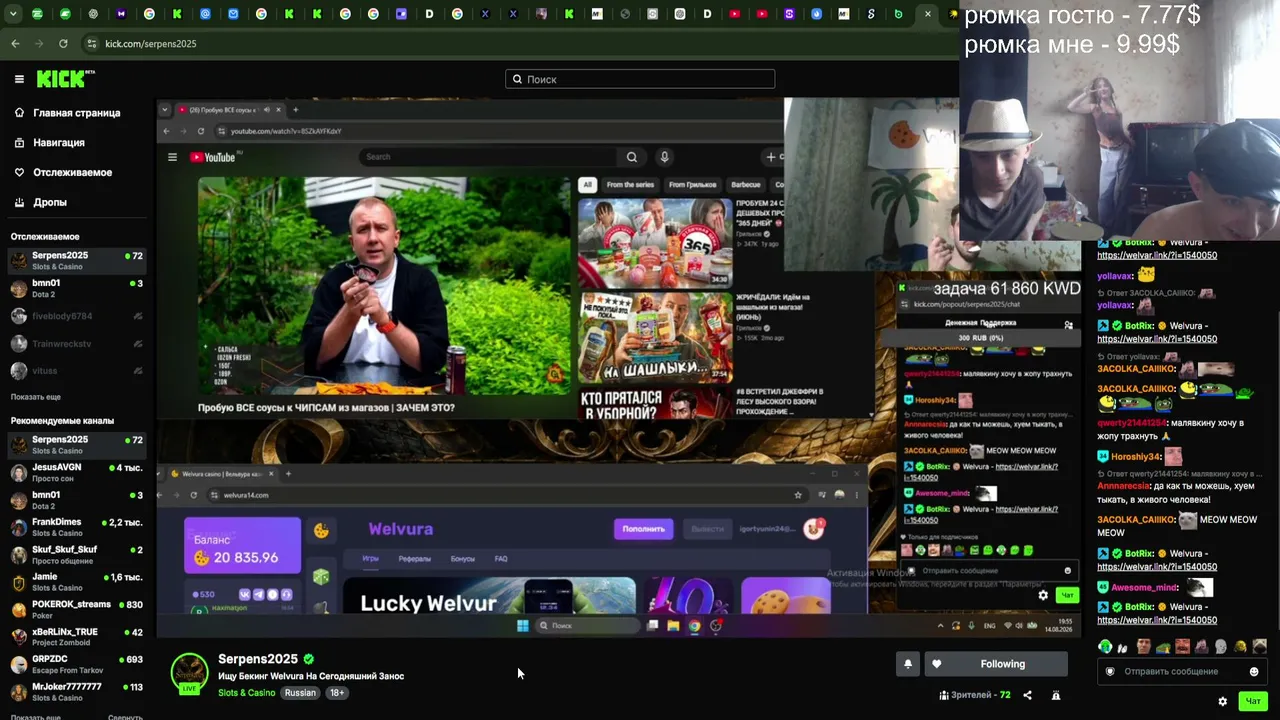Pick the green alien headphones emote

click(x=1105, y=647)
